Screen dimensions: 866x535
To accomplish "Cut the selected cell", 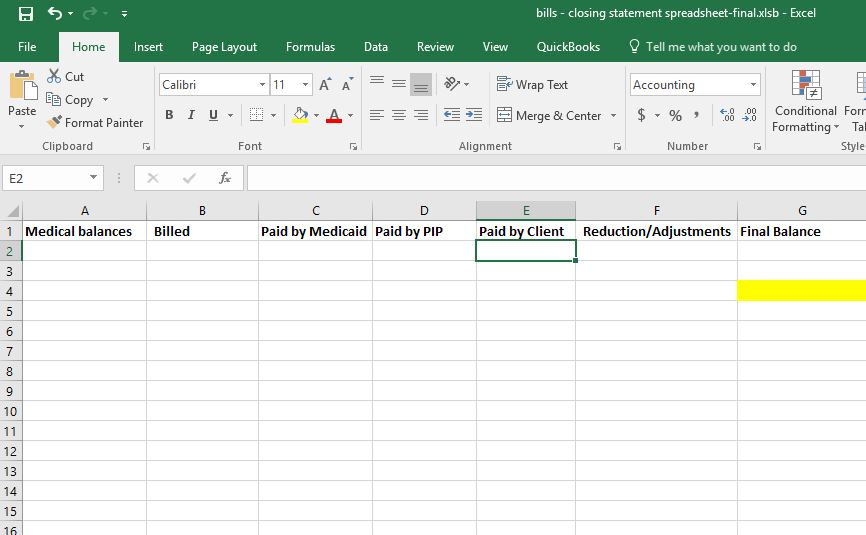I will (66, 76).
